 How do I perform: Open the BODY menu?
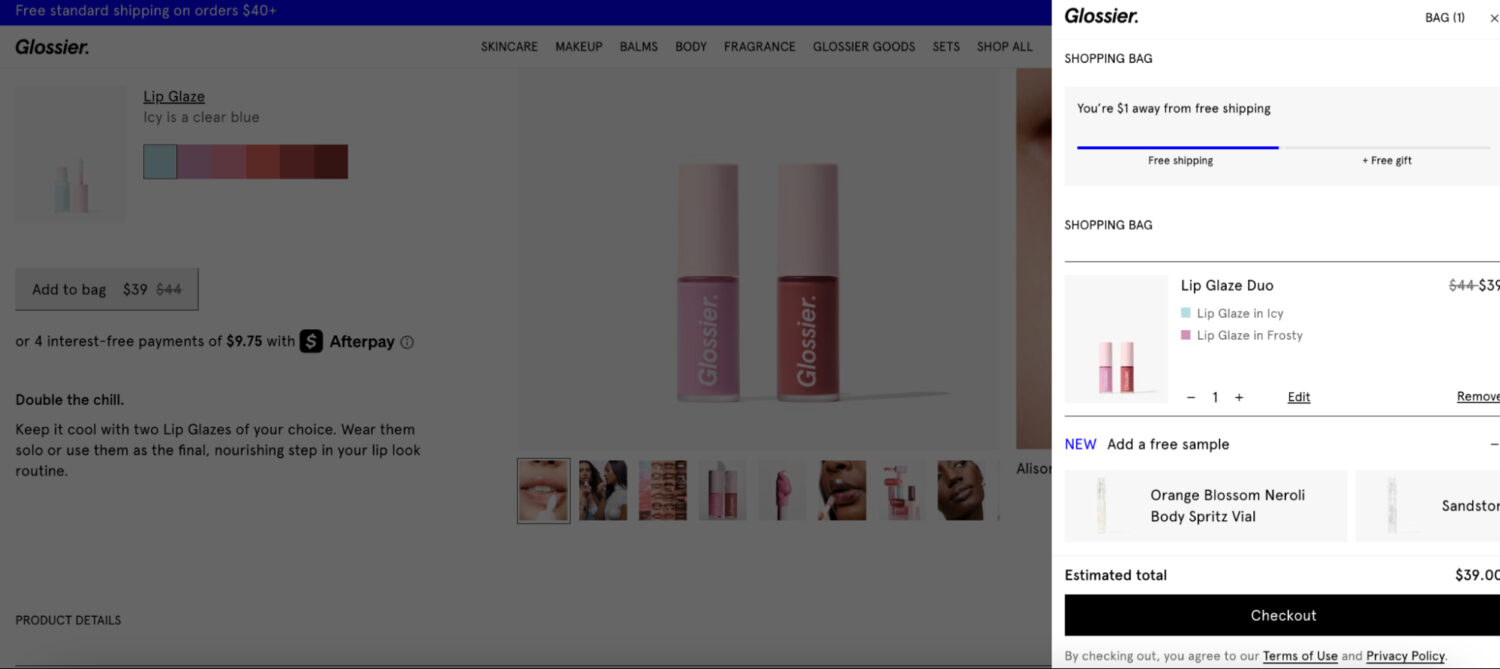(x=691, y=47)
